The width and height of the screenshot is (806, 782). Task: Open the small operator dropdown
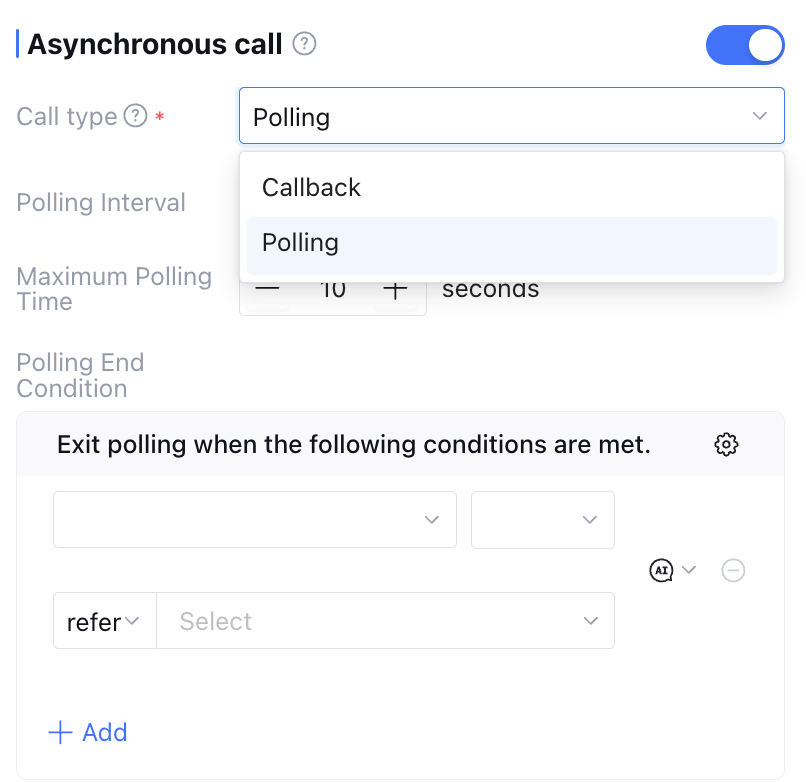point(542,519)
